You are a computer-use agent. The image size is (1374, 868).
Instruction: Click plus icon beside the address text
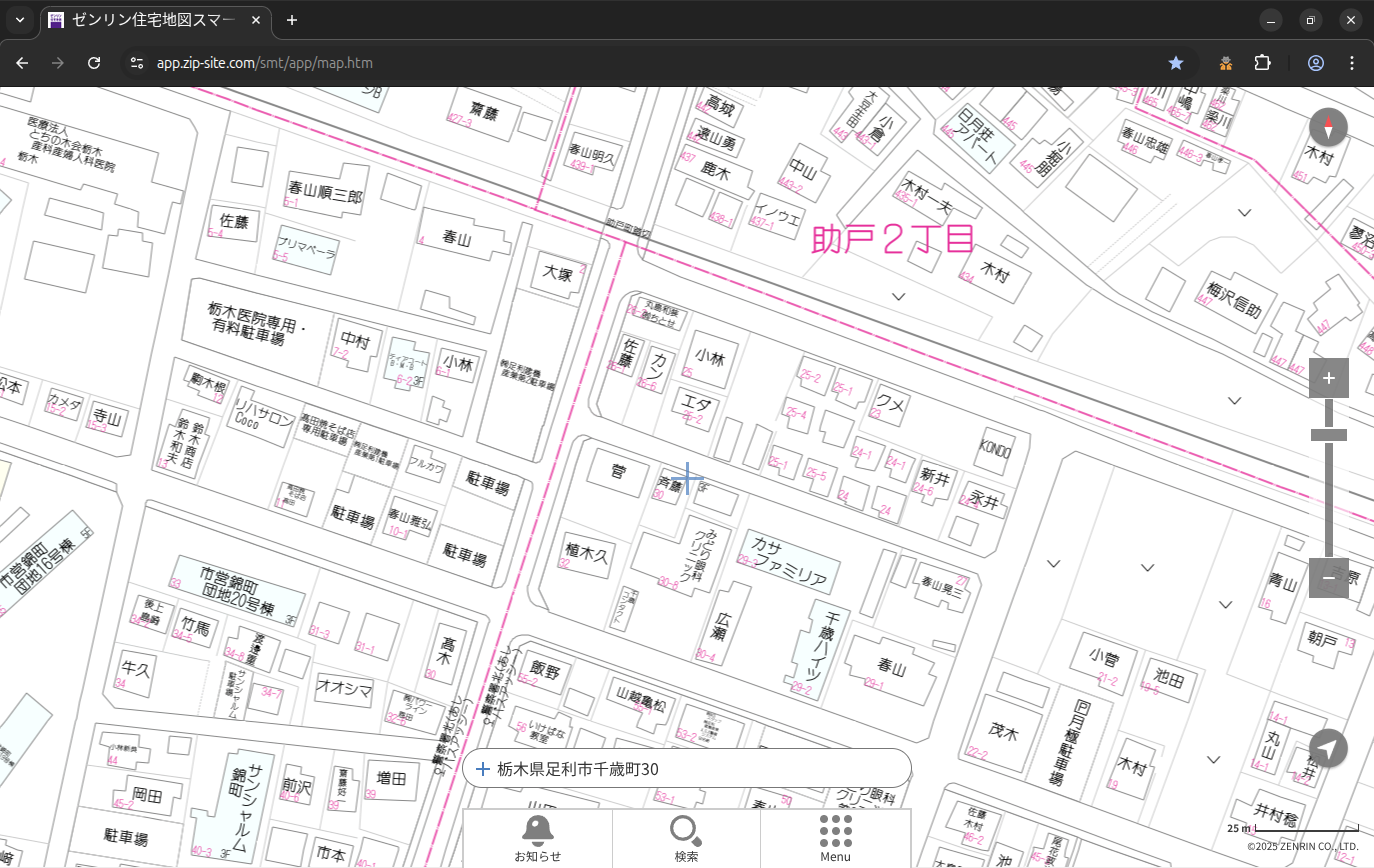483,769
